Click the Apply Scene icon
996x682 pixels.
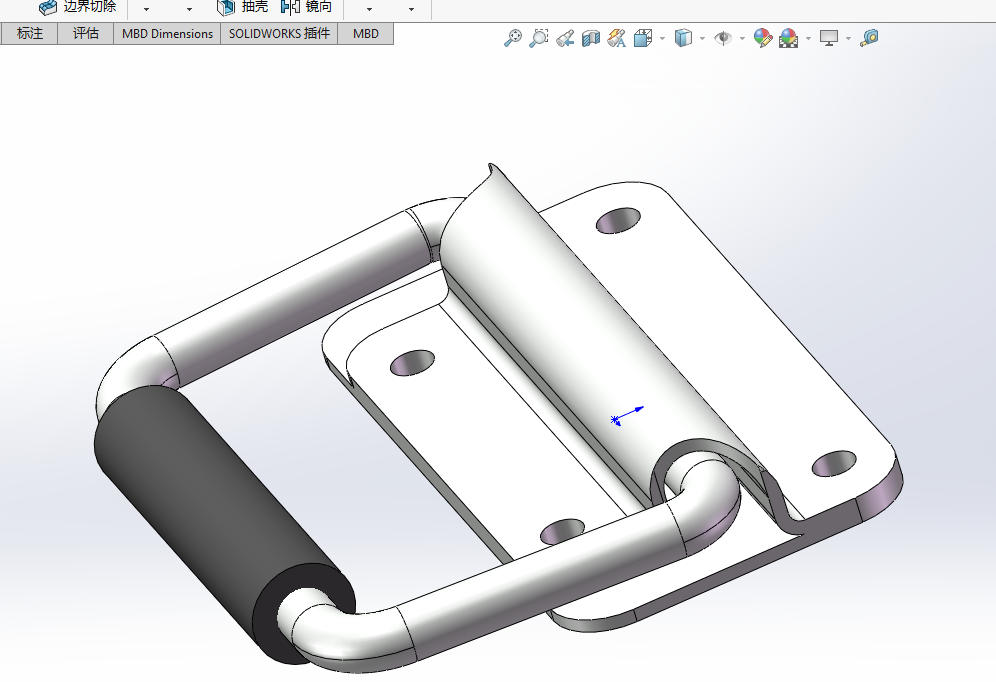click(789, 38)
